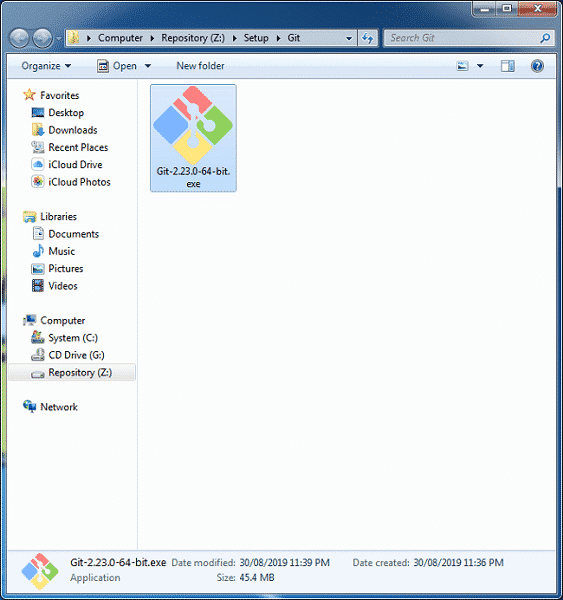Open the Organize menu

point(46,66)
